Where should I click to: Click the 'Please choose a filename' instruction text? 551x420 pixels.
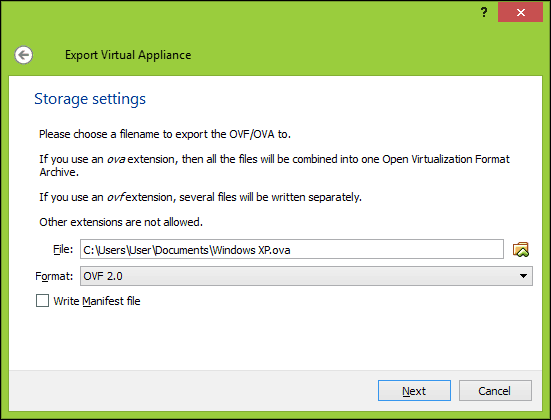[x=165, y=134]
